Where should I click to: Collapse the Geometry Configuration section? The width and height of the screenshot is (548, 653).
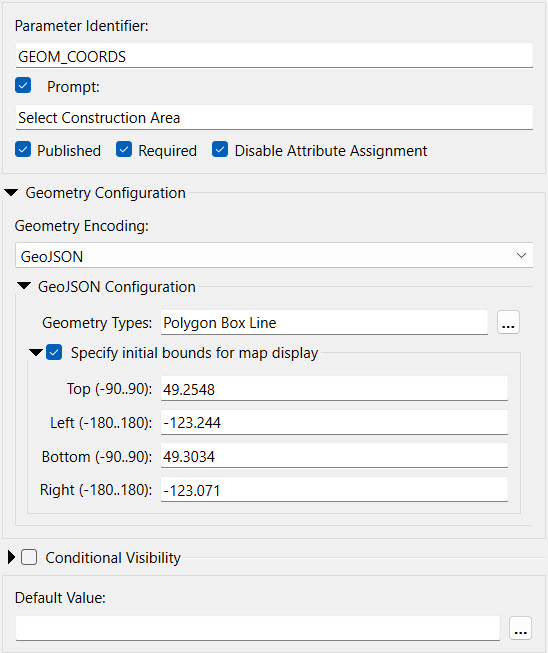click(x=11, y=192)
